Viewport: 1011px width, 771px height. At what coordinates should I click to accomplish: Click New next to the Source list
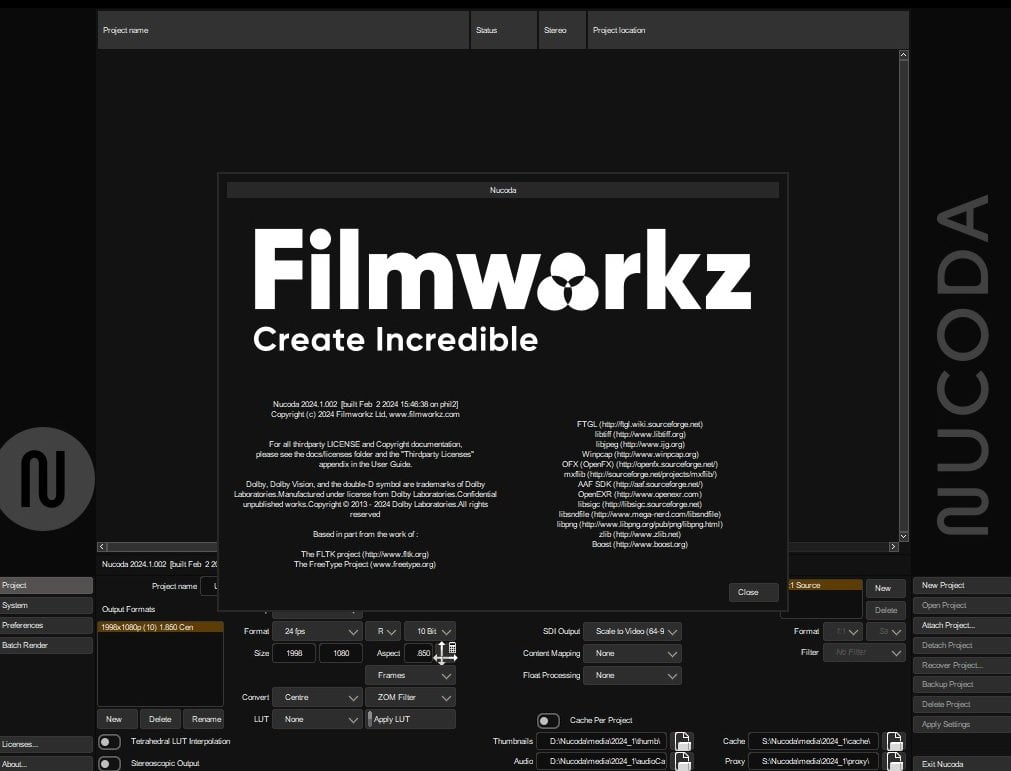click(885, 588)
